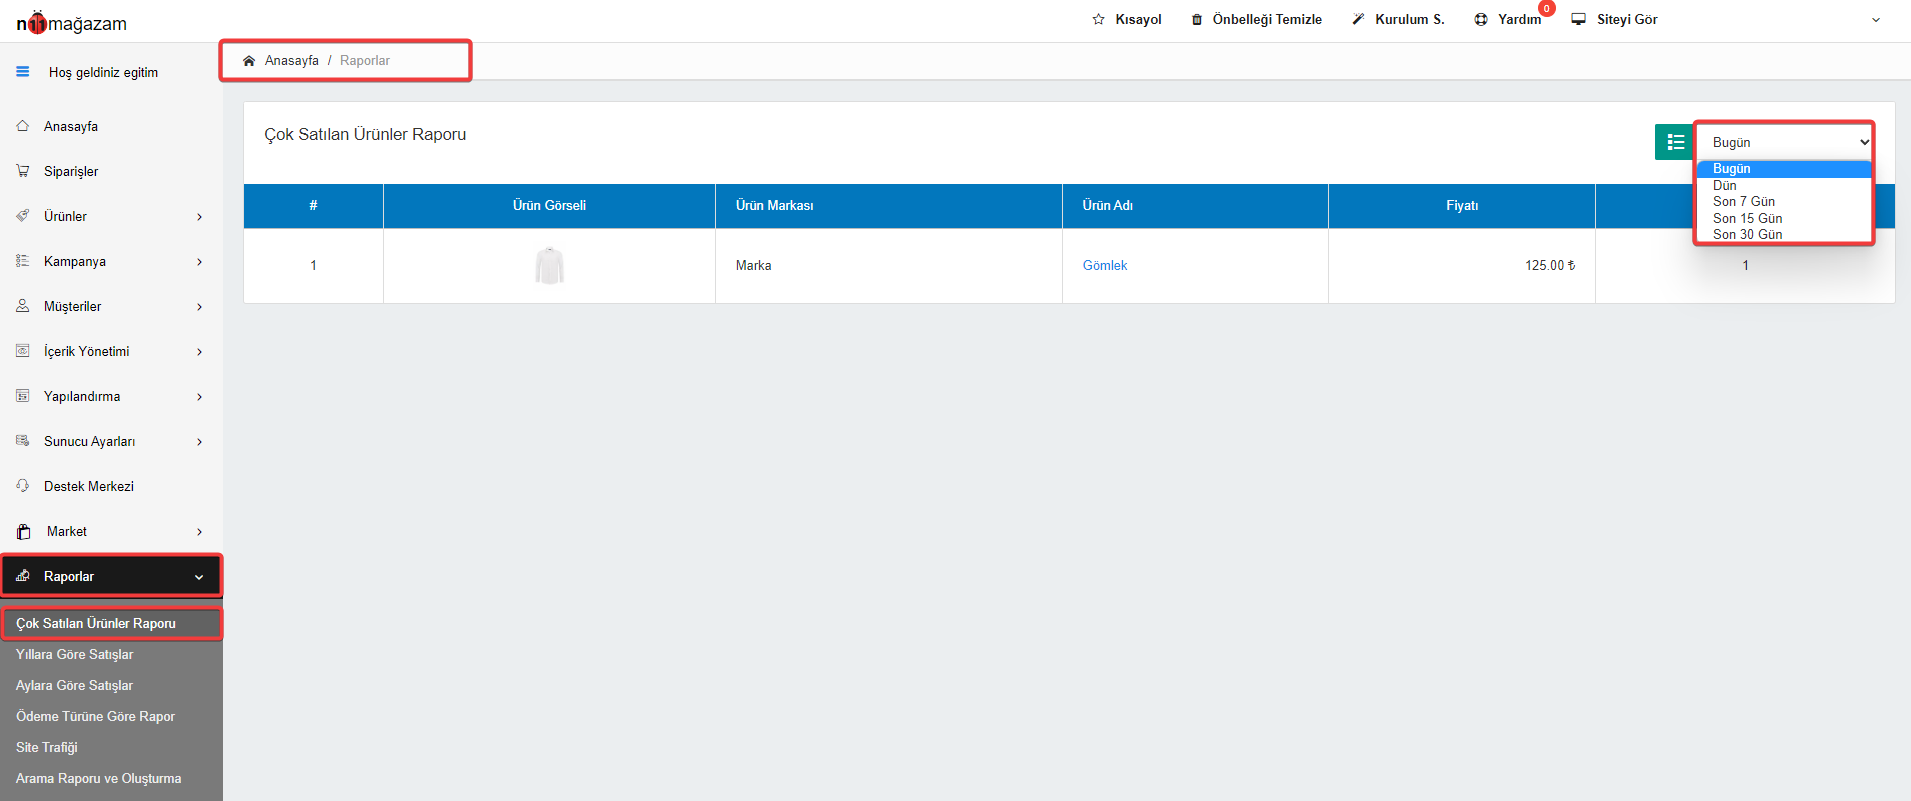
Task: Click the Raporlar chart icon
Action: (x=23, y=576)
